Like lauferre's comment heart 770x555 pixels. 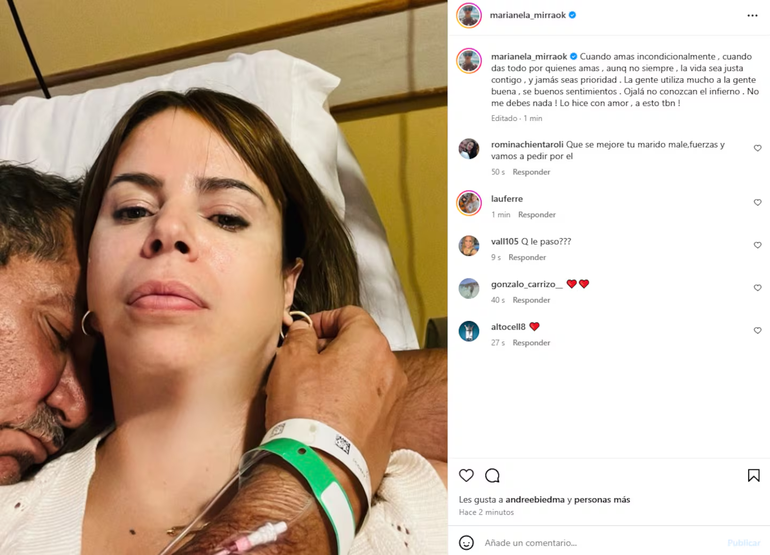(x=757, y=202)
